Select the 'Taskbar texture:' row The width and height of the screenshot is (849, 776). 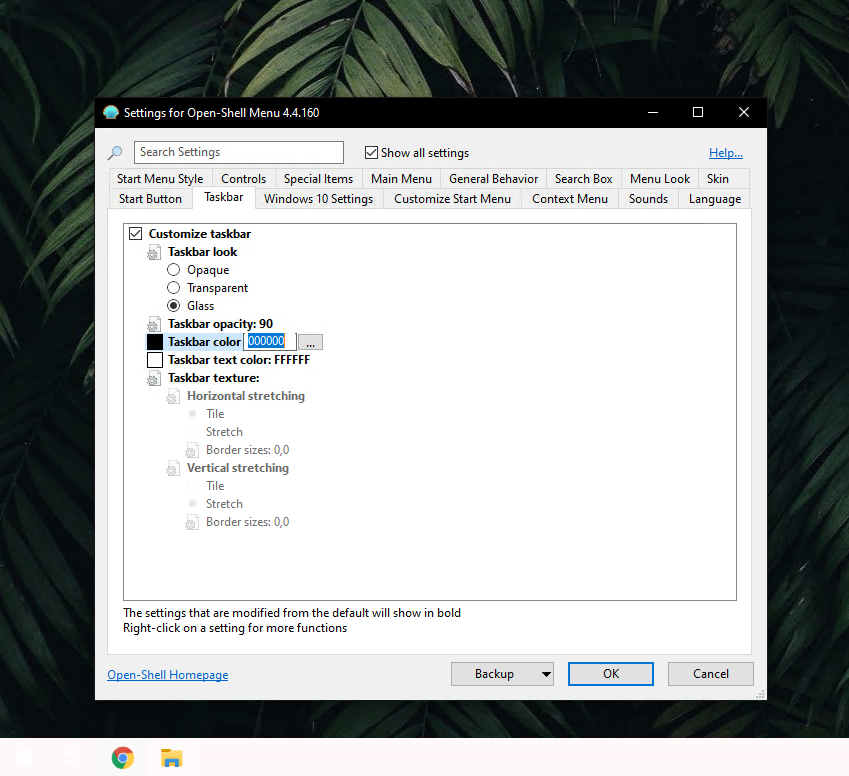coord(213,378)
